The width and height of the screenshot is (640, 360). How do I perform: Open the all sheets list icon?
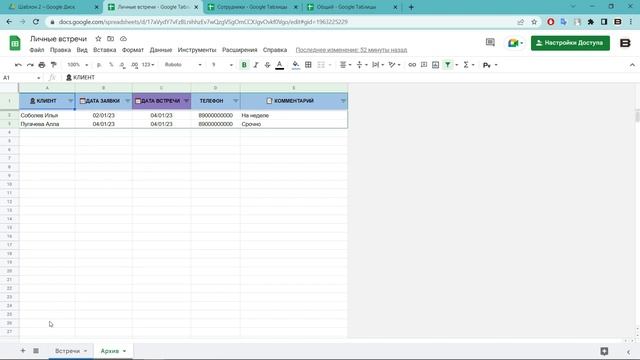point(36,351)
